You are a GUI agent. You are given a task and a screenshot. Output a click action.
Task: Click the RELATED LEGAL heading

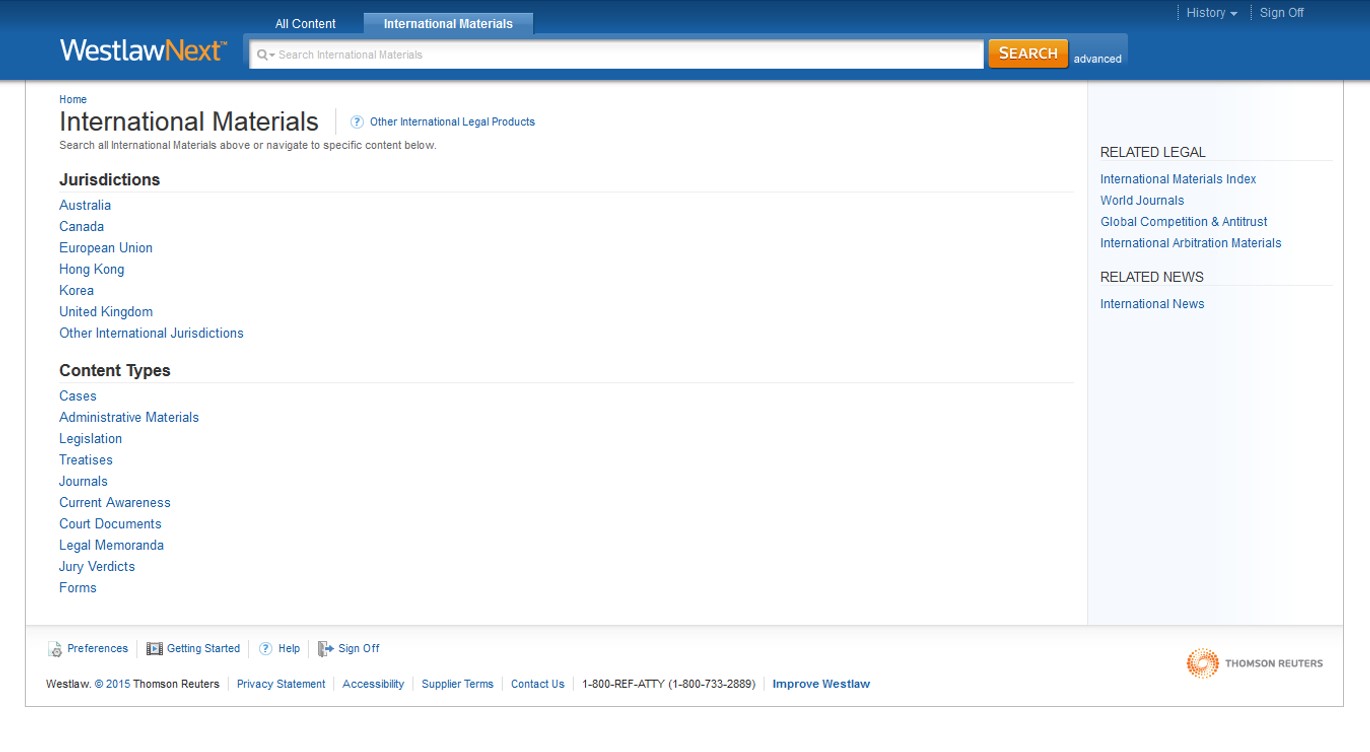point(1153,153)
